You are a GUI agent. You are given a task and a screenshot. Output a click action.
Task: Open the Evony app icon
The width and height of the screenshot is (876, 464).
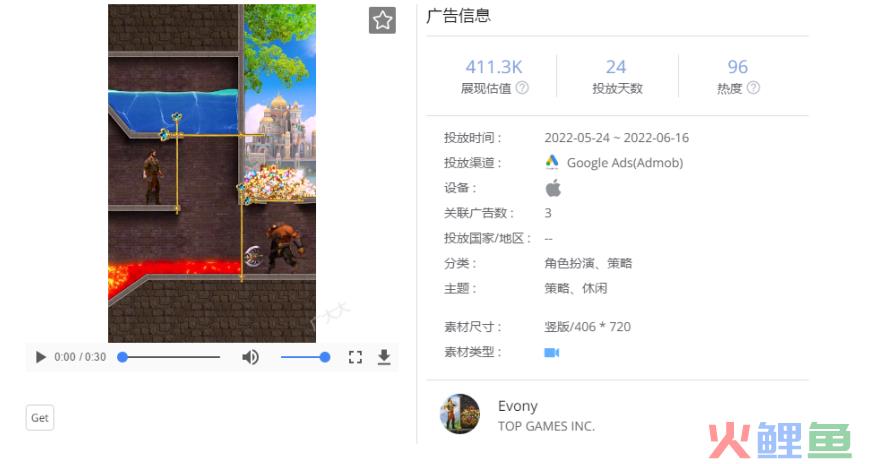click(460, 414)
